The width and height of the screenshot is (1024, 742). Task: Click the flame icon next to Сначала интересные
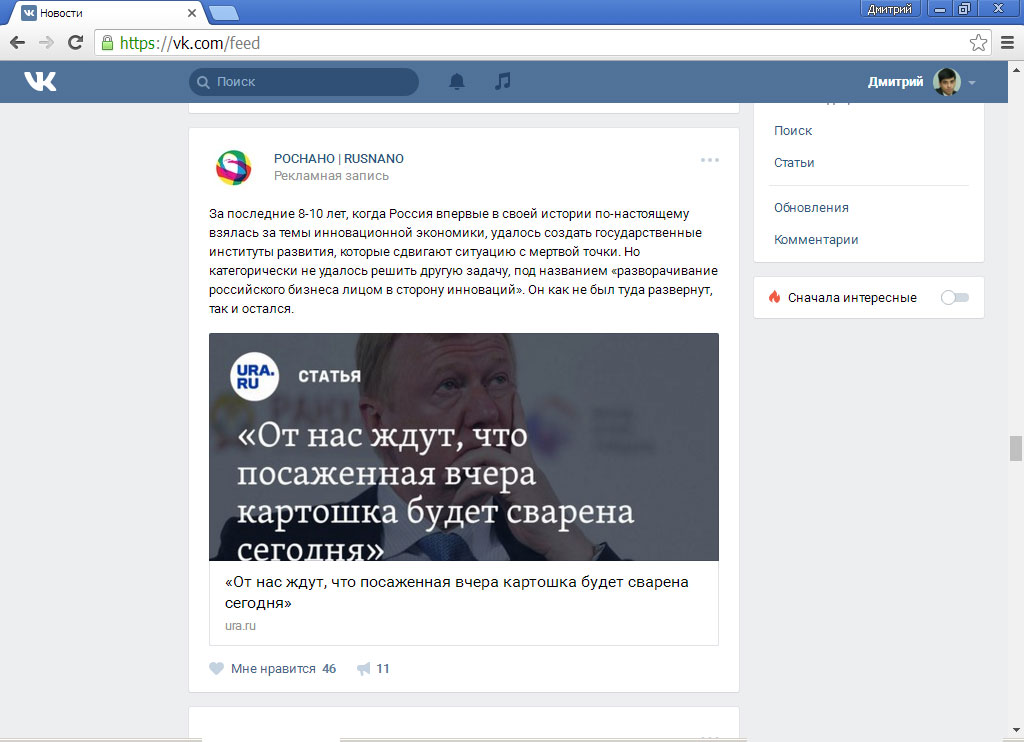click(x=775, y=297)
